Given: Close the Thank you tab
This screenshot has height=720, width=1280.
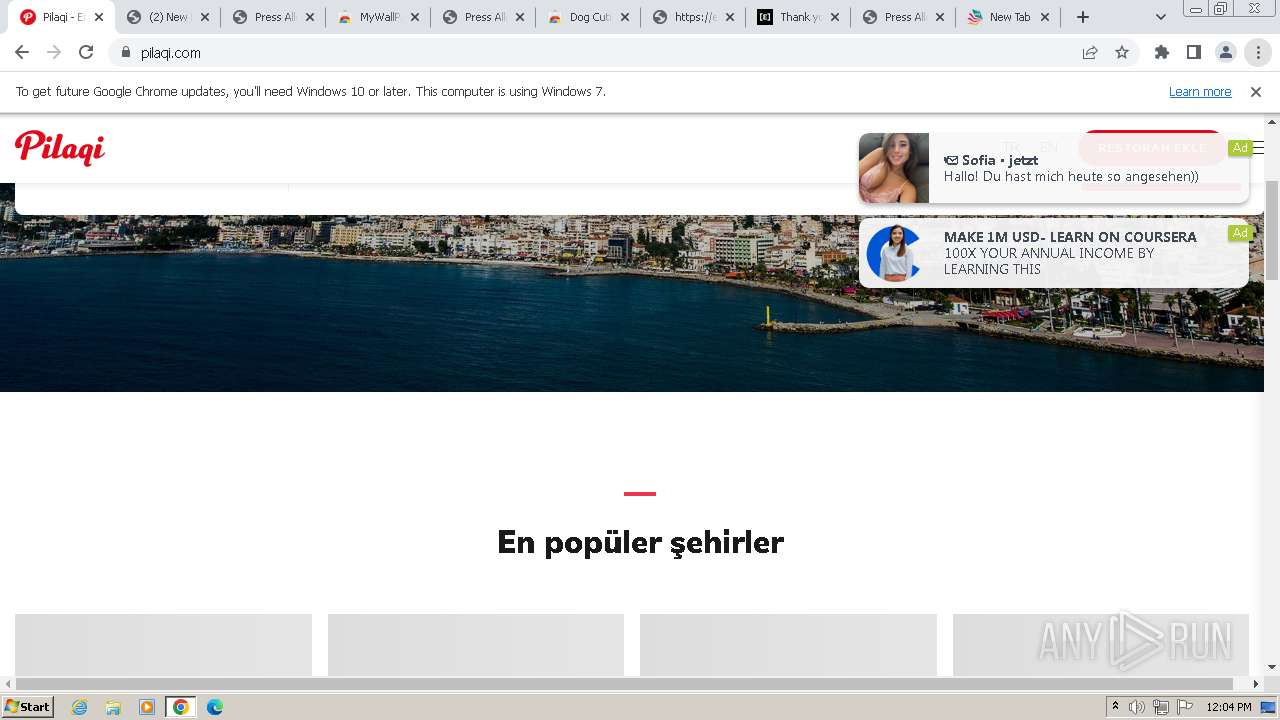Looking at the screenshot, I should pyautogui.click(x=835, y=17).
